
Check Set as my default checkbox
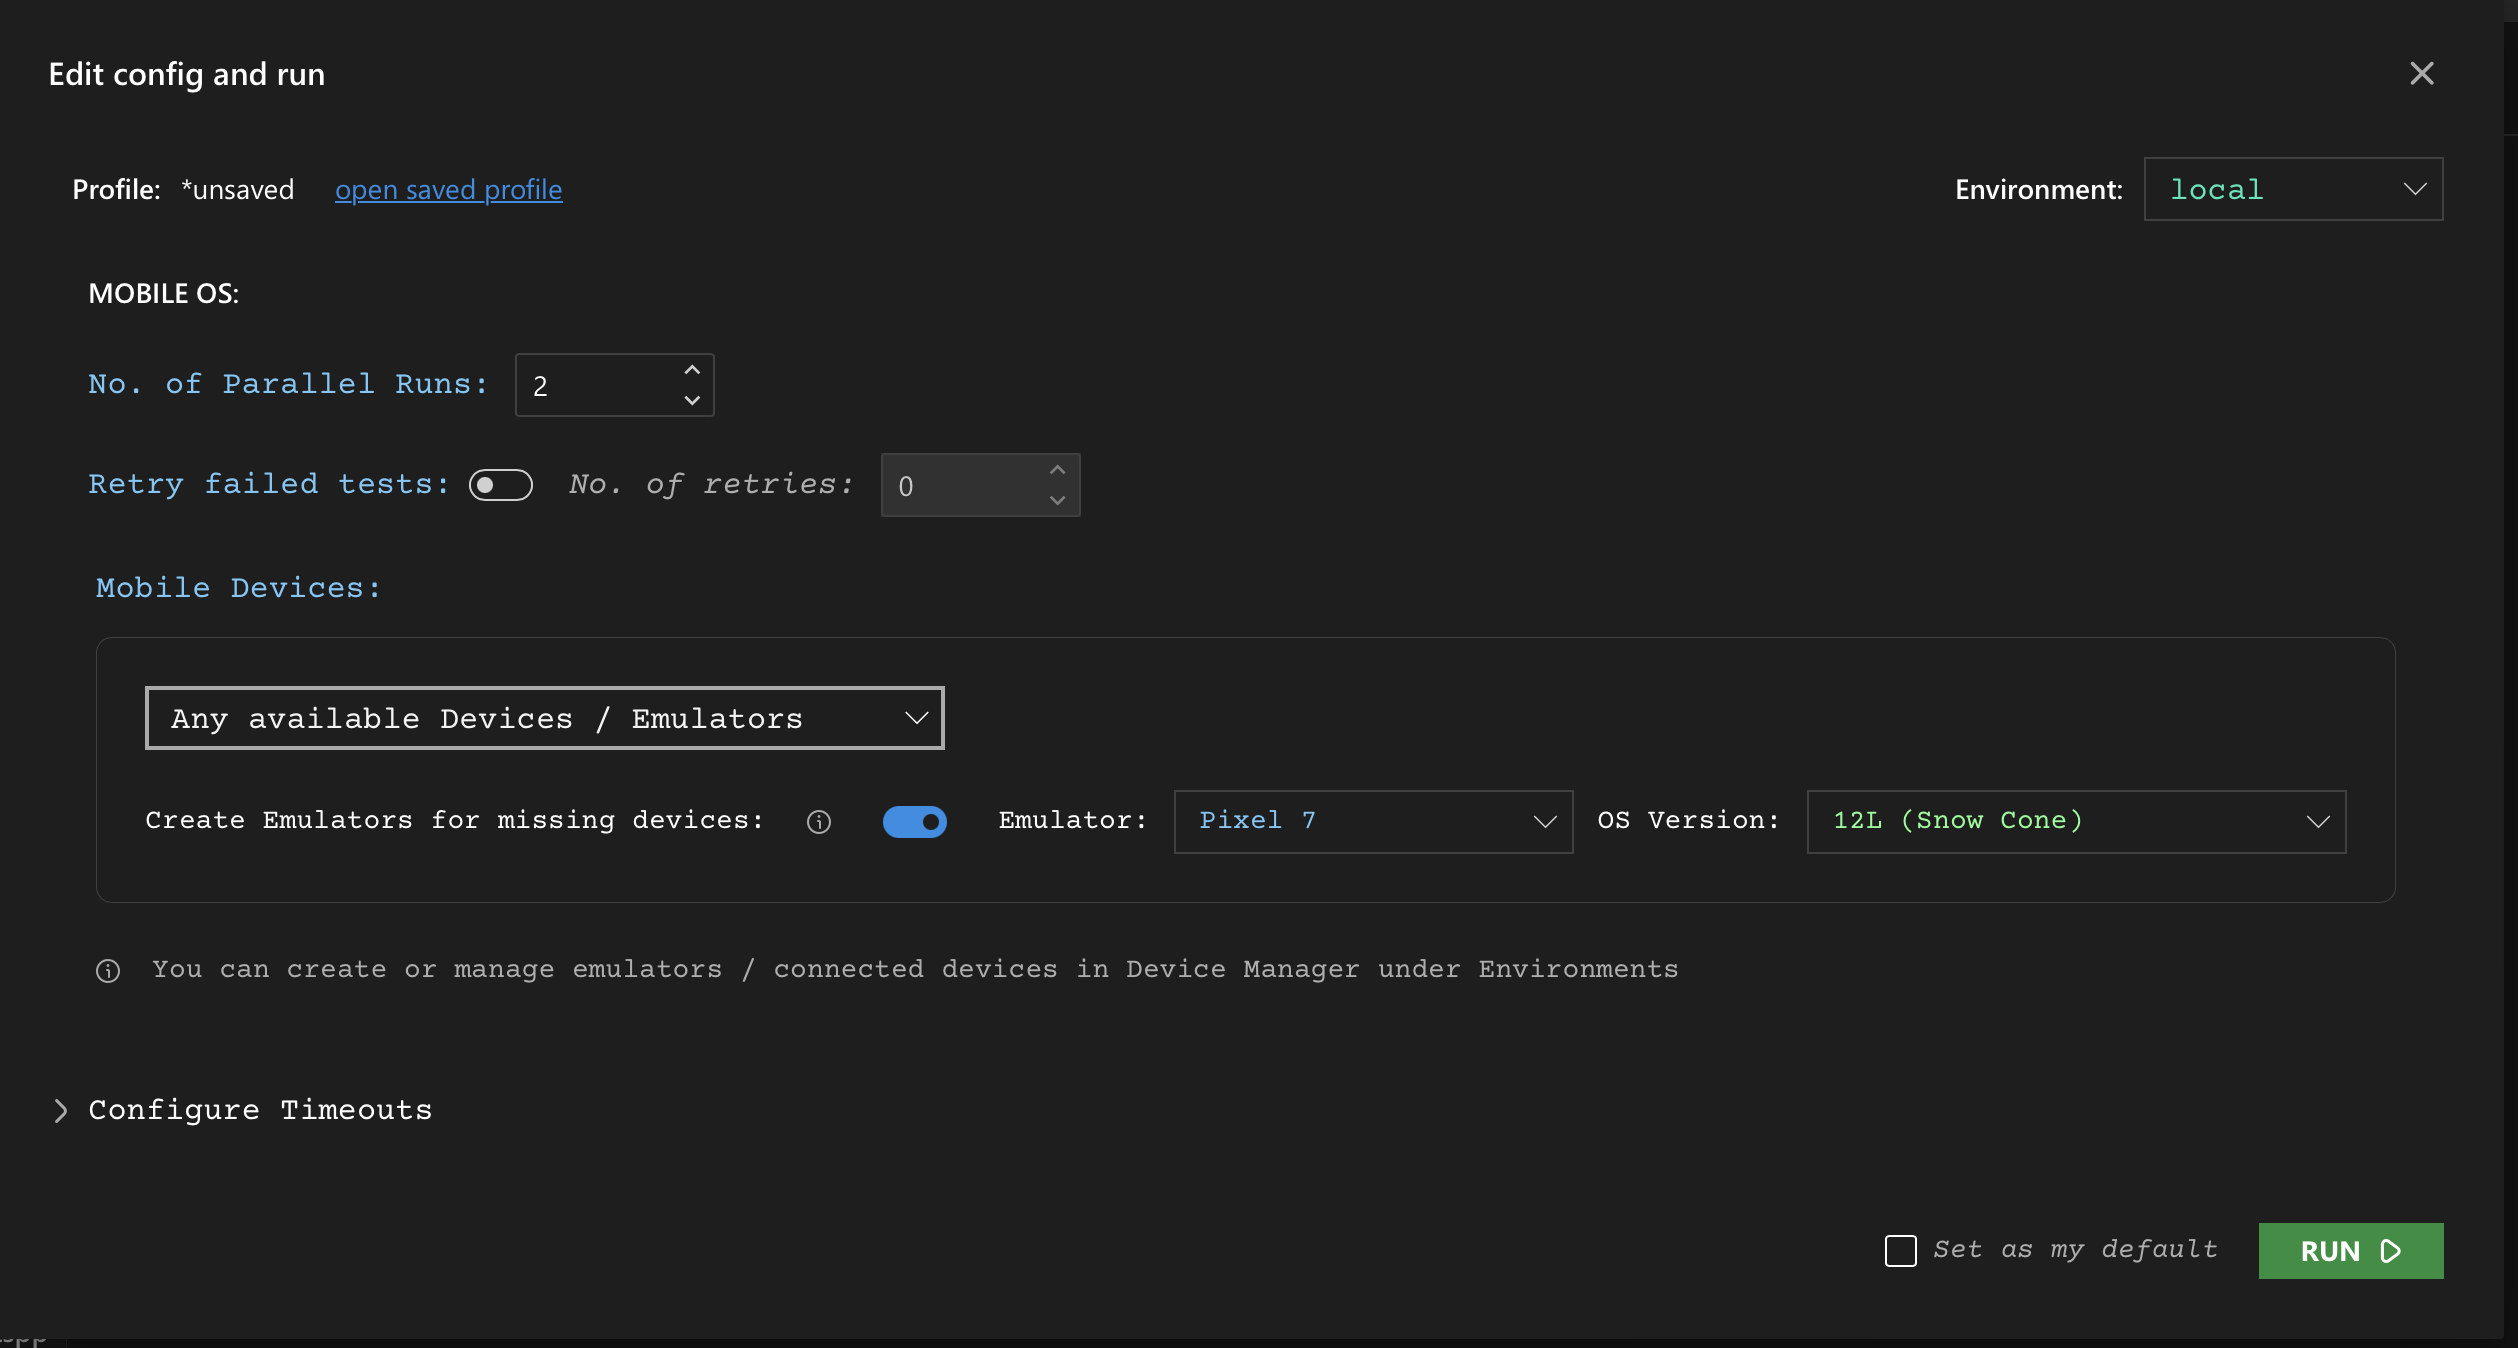tap(1900, 1250)
